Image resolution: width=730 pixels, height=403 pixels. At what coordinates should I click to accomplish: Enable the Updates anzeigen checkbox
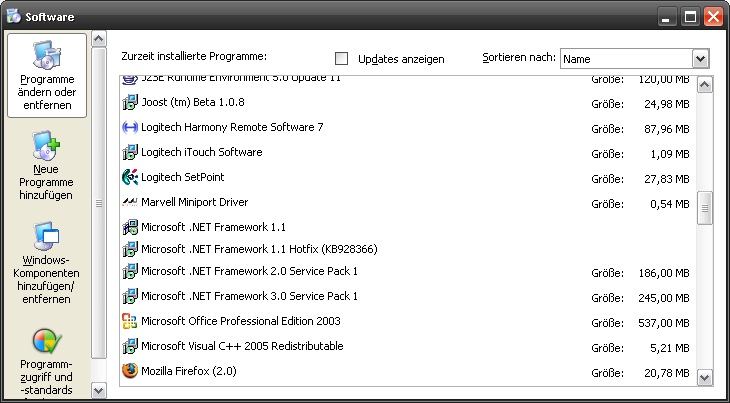coord(342,59)
